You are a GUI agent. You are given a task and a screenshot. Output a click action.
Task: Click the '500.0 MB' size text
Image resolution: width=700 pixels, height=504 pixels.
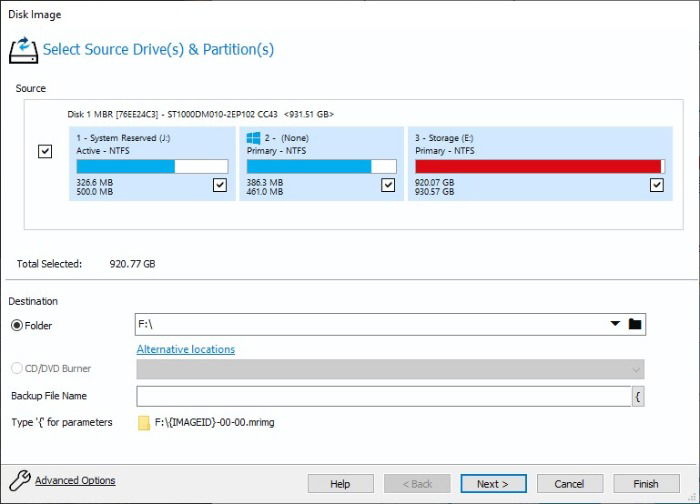(95, 192)
